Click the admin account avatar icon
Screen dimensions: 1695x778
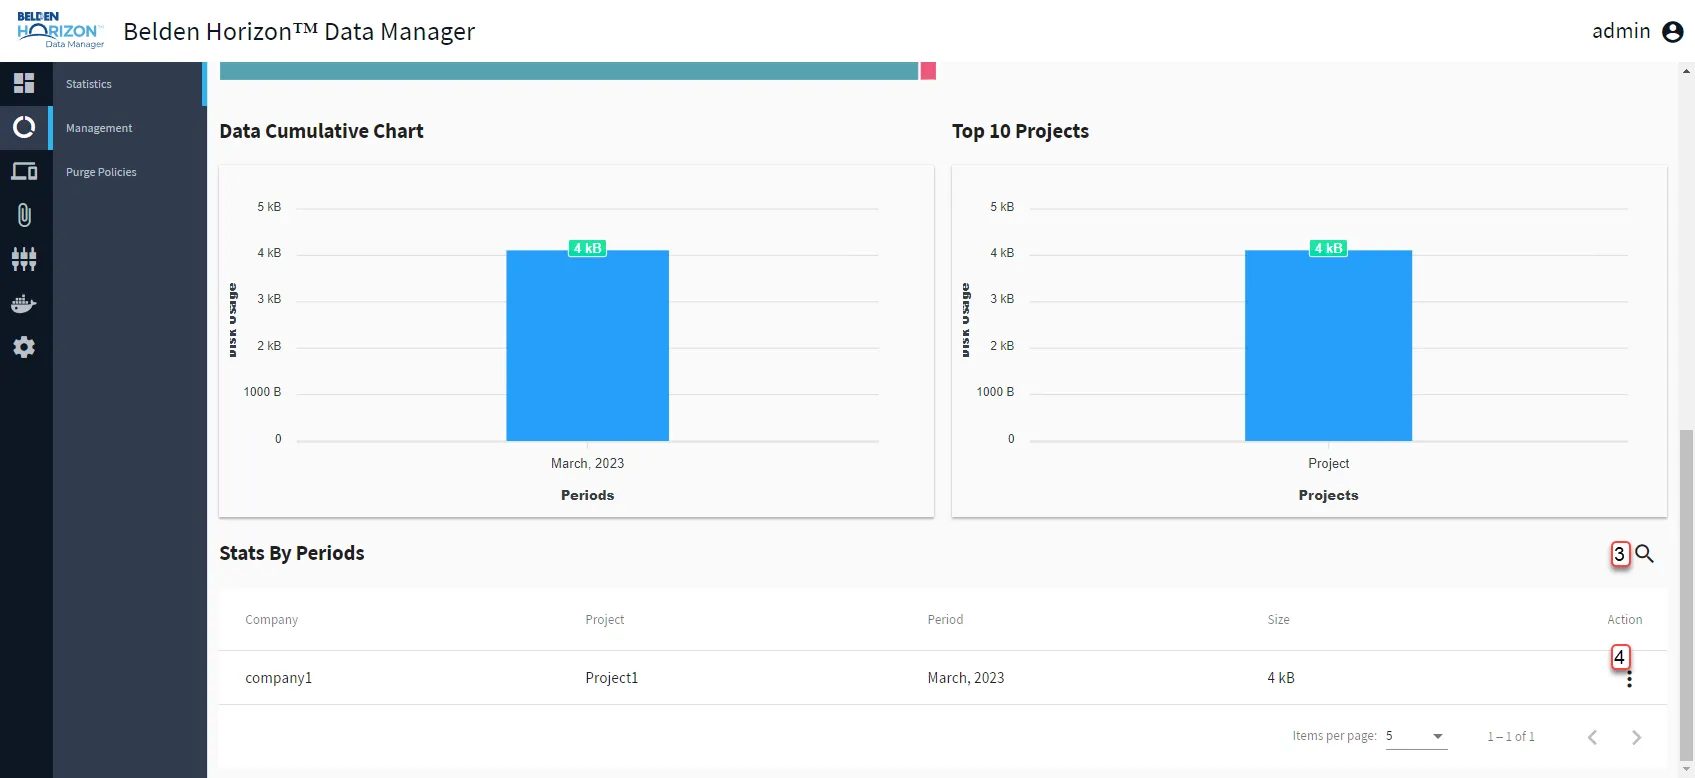point(1672,32)
